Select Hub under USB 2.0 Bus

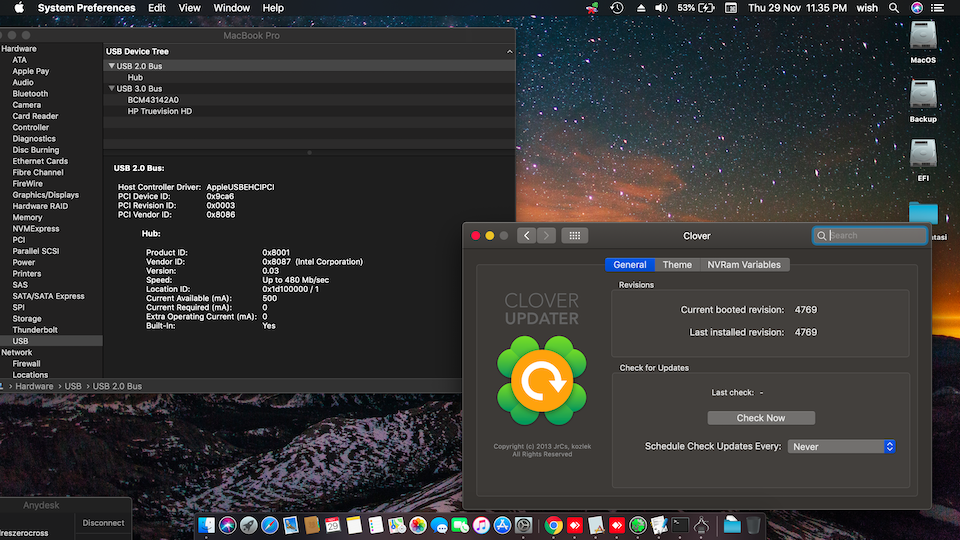(135, 77)
